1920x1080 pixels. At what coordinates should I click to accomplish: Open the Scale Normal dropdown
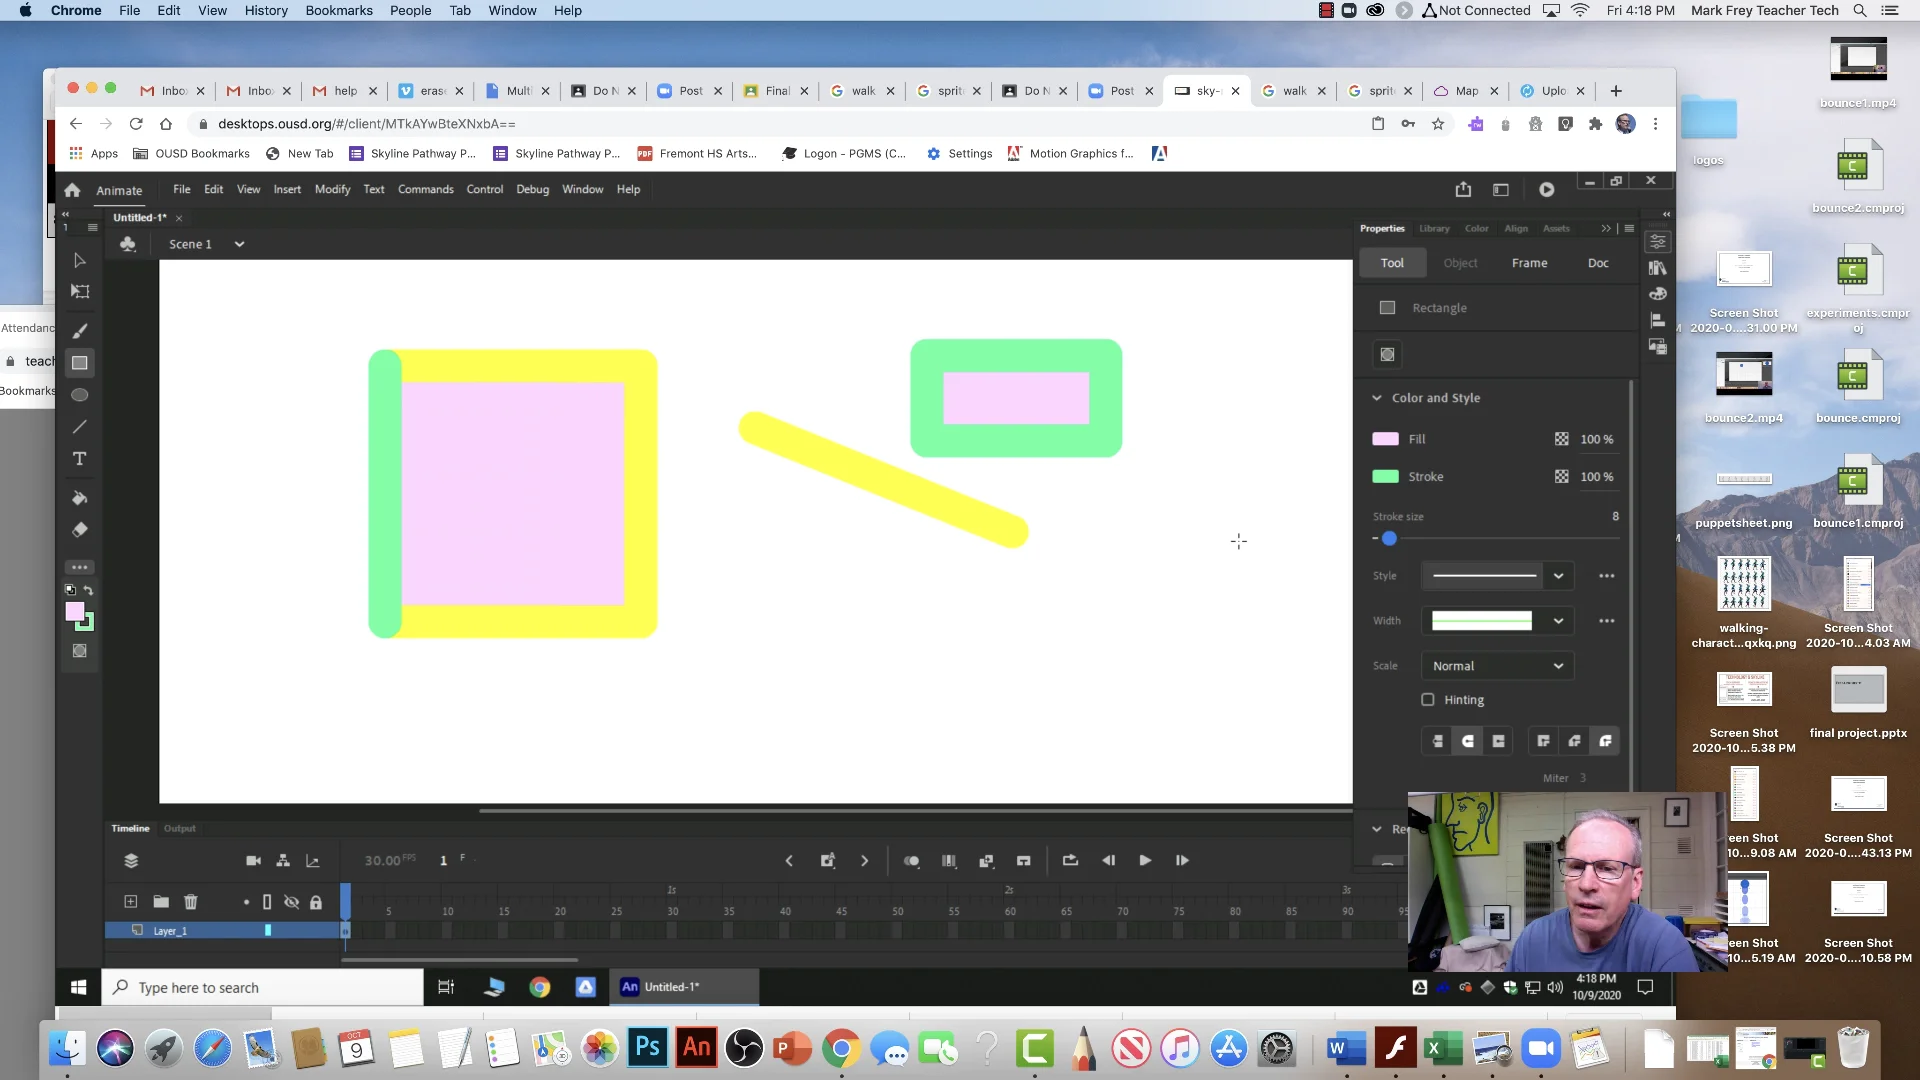tap(1497, 666)
